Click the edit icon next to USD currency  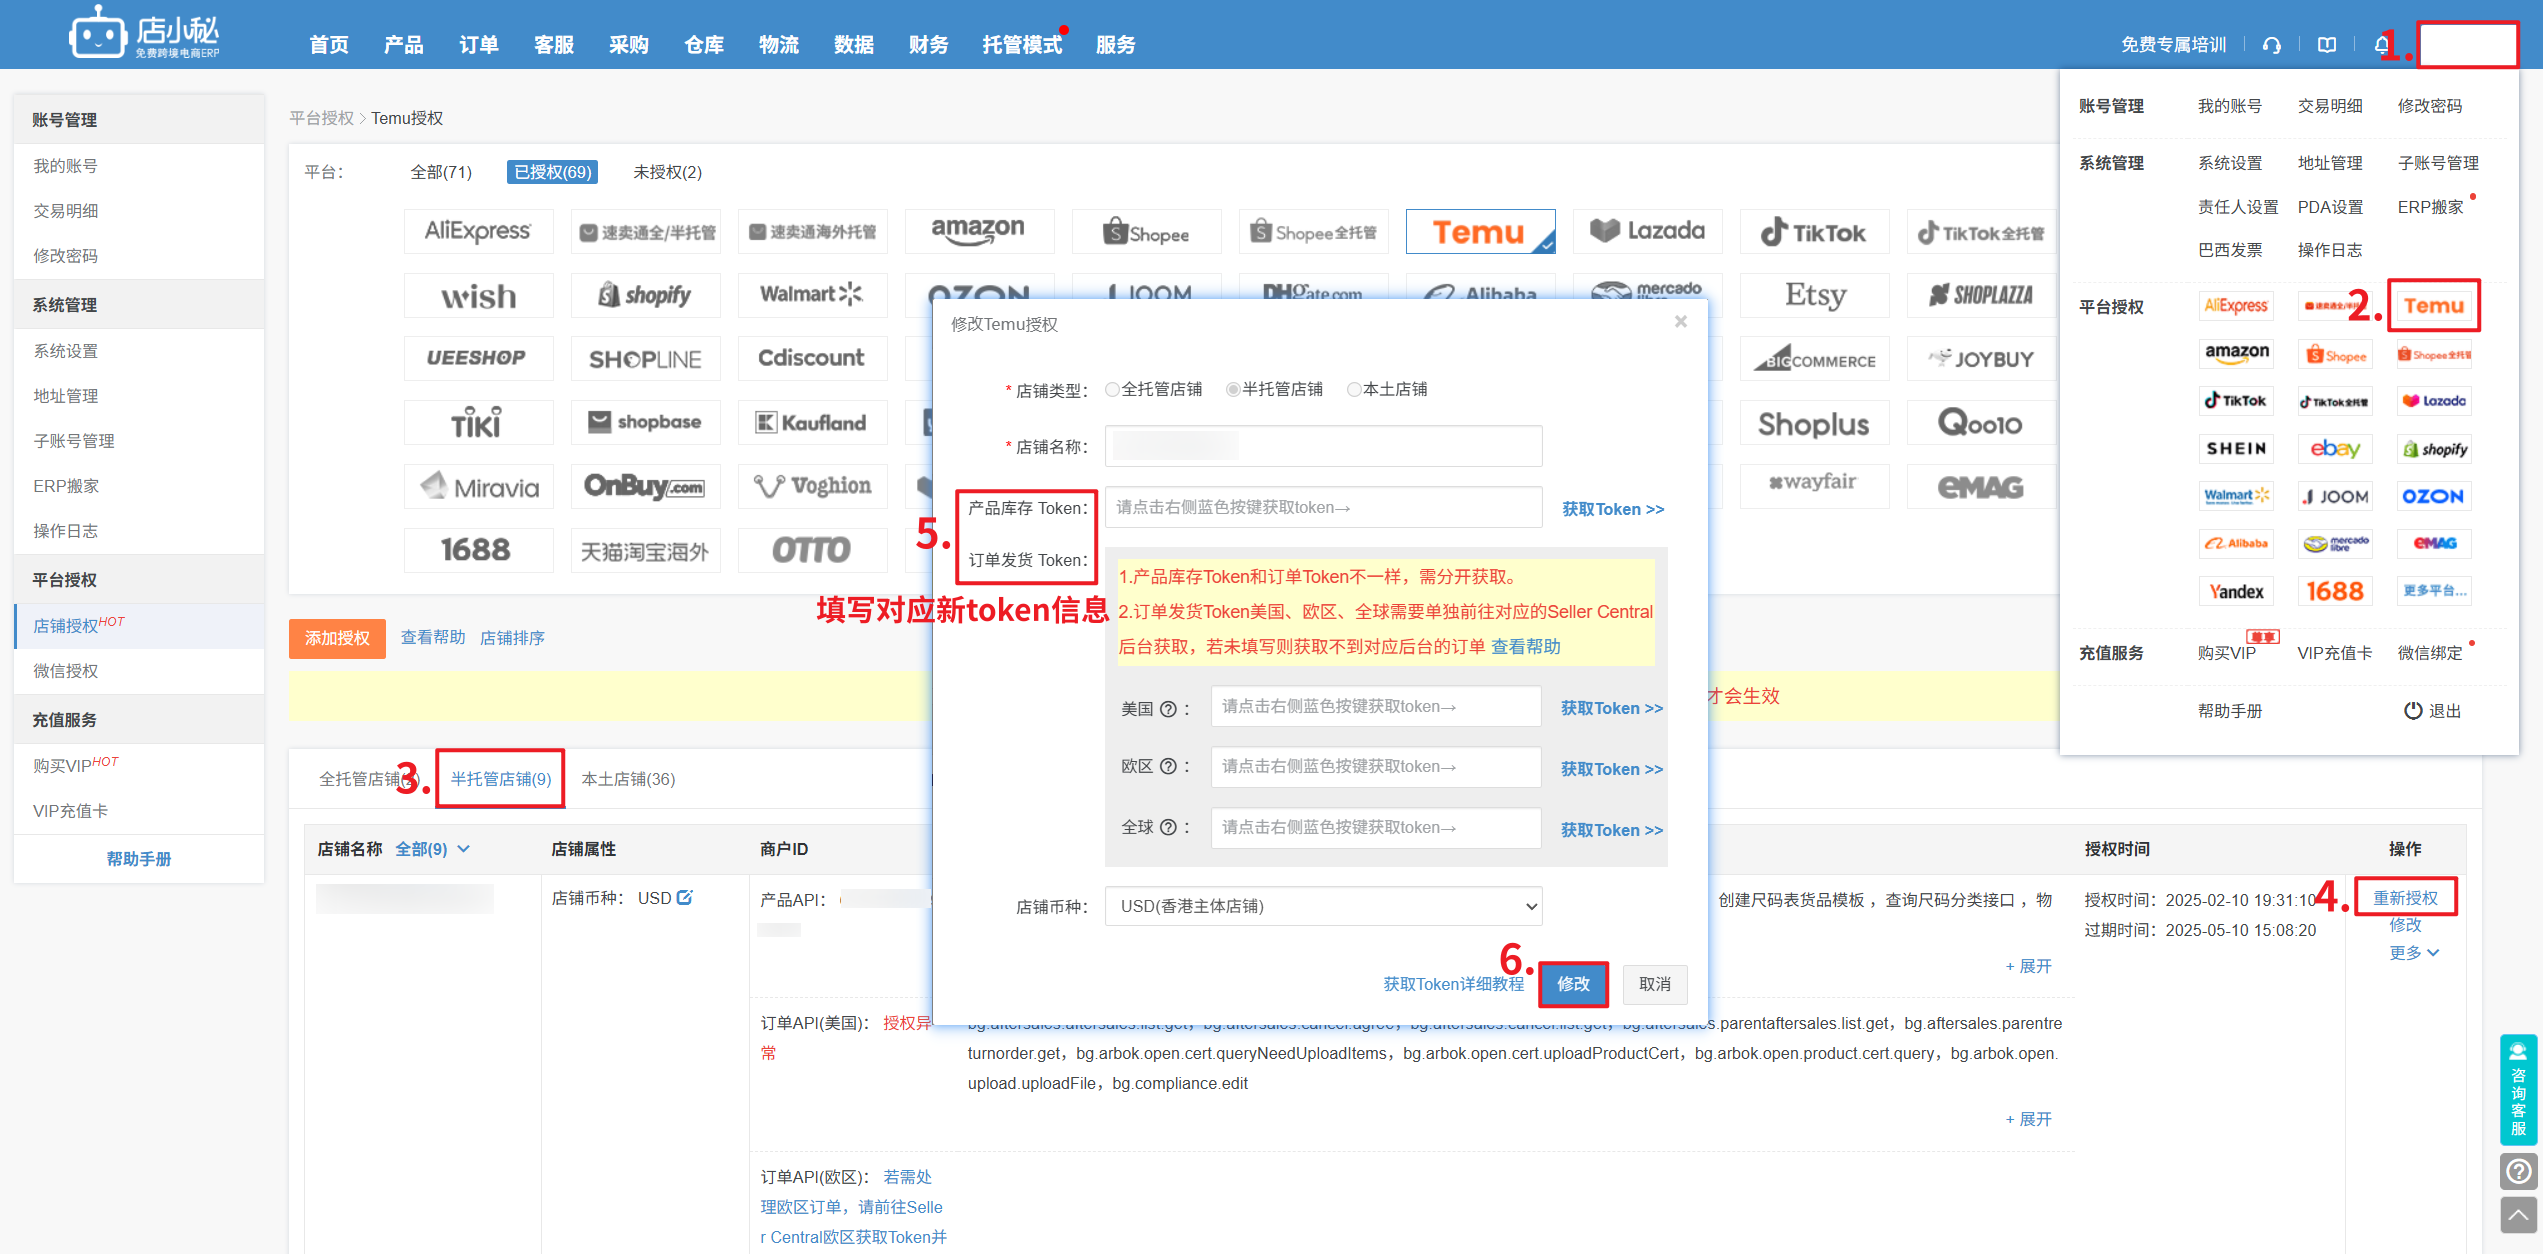[685, 898]
